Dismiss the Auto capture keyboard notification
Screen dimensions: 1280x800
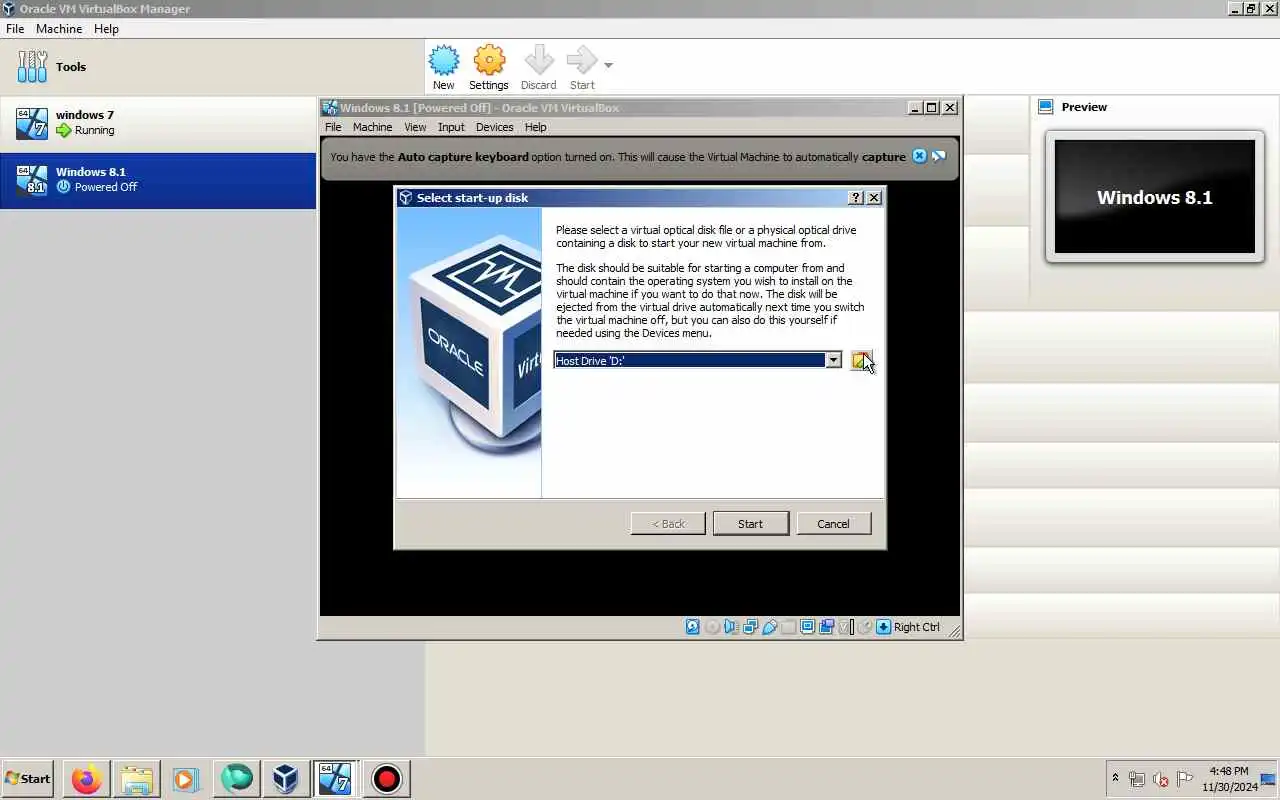[920, 156]
